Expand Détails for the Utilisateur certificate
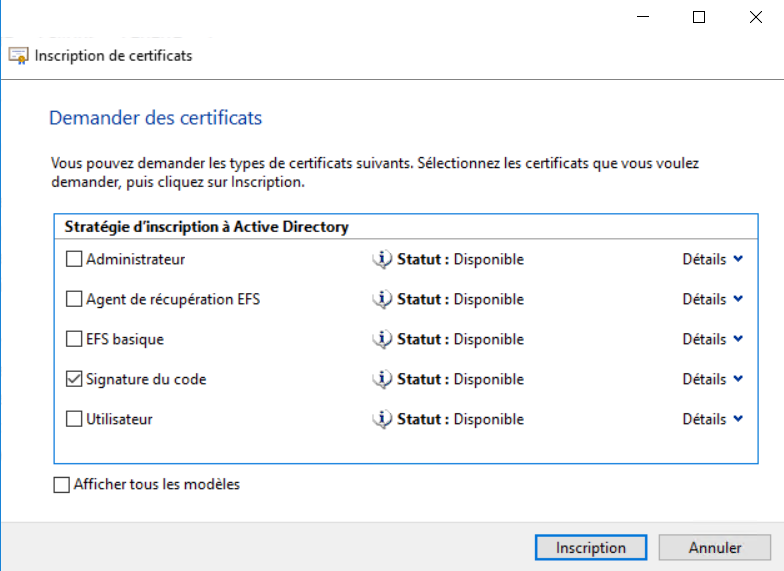Screen dimensions: 784x571 coord(713,419)
